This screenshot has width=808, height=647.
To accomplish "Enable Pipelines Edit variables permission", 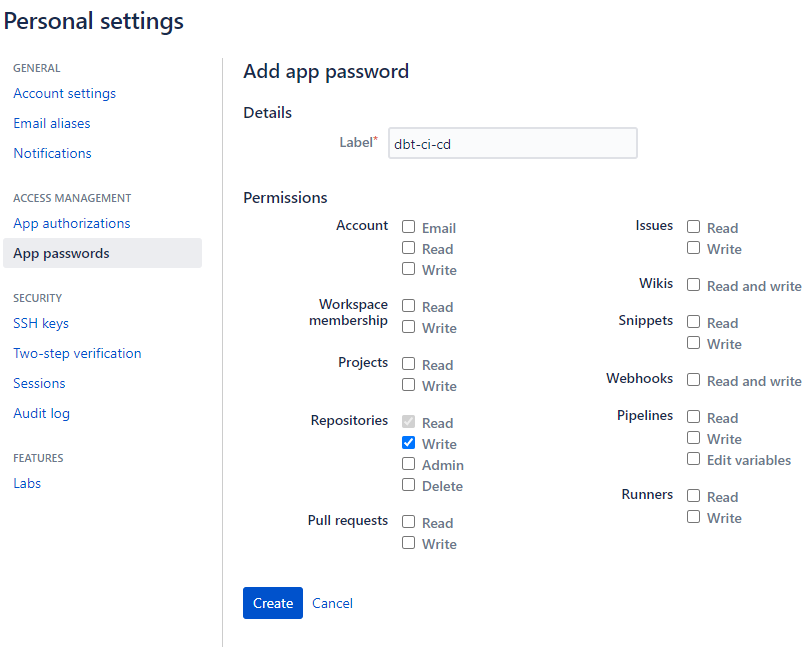I will [x=694, y=459].
